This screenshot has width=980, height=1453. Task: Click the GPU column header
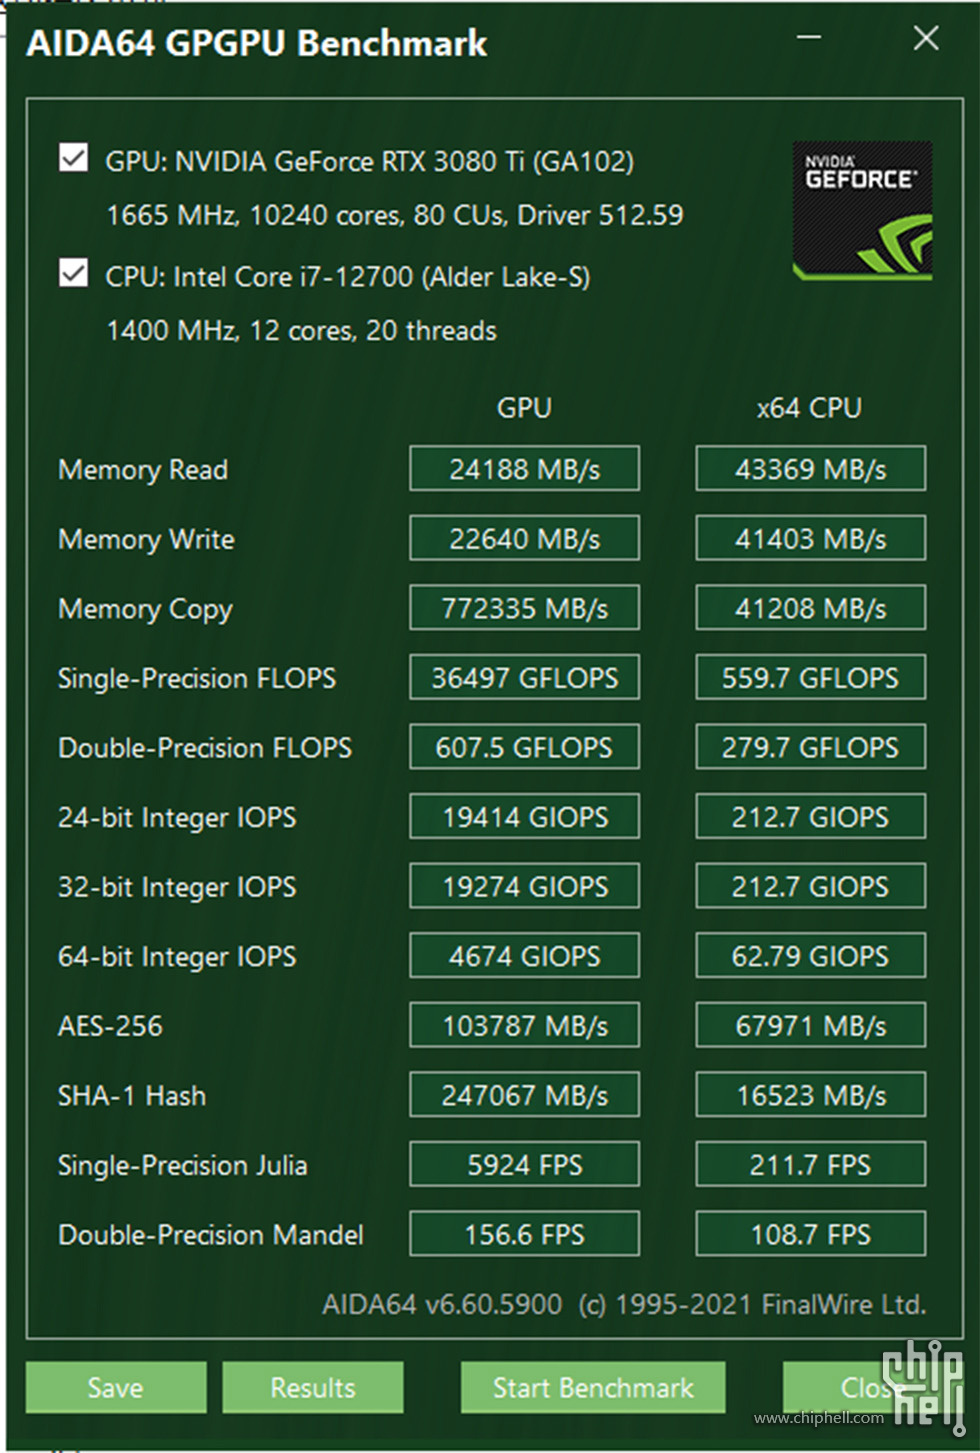pyautogui.click(x=524, y=408)
